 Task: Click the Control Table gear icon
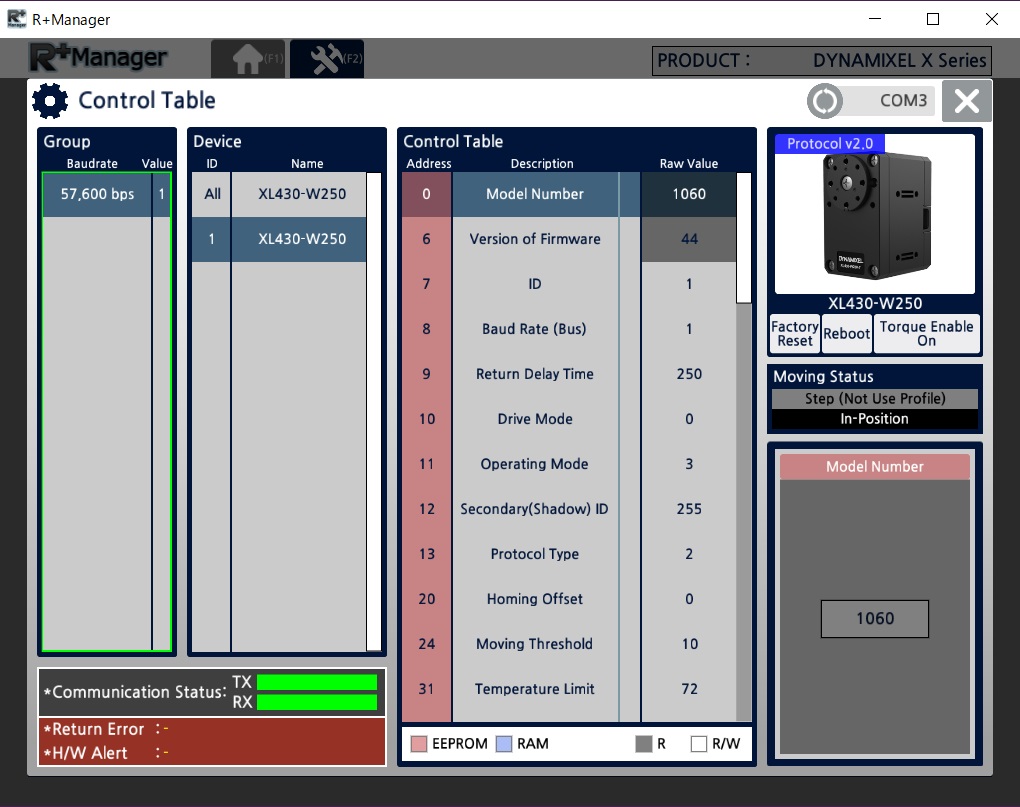click(x=50, y=101)
